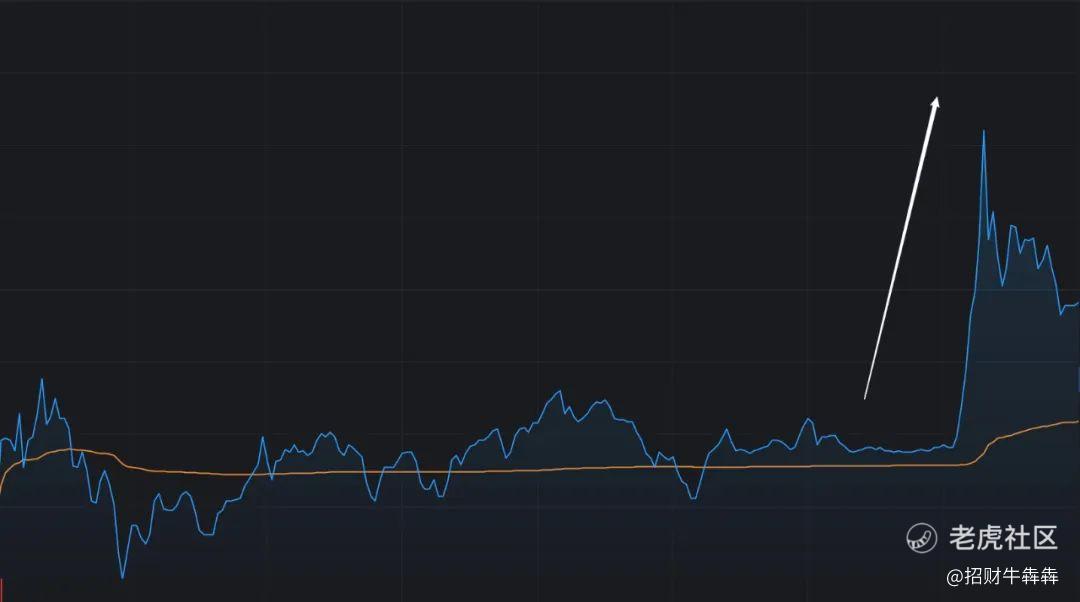Click the highest peak of the blue price line
The image size is (1080, 602).
click(x=983, y=132)
